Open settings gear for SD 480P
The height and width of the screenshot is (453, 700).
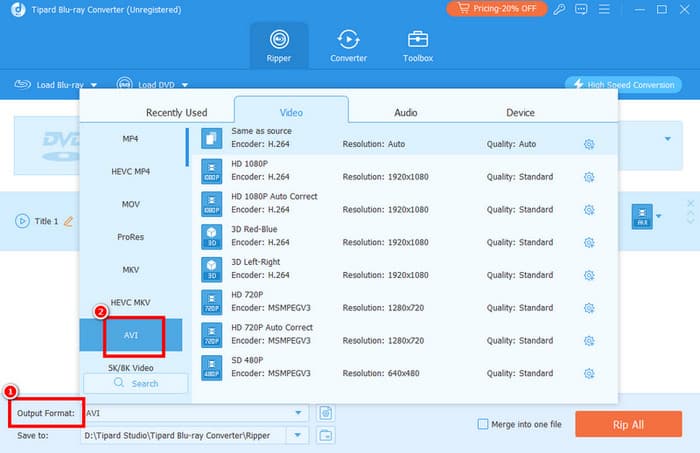point(589,373)
